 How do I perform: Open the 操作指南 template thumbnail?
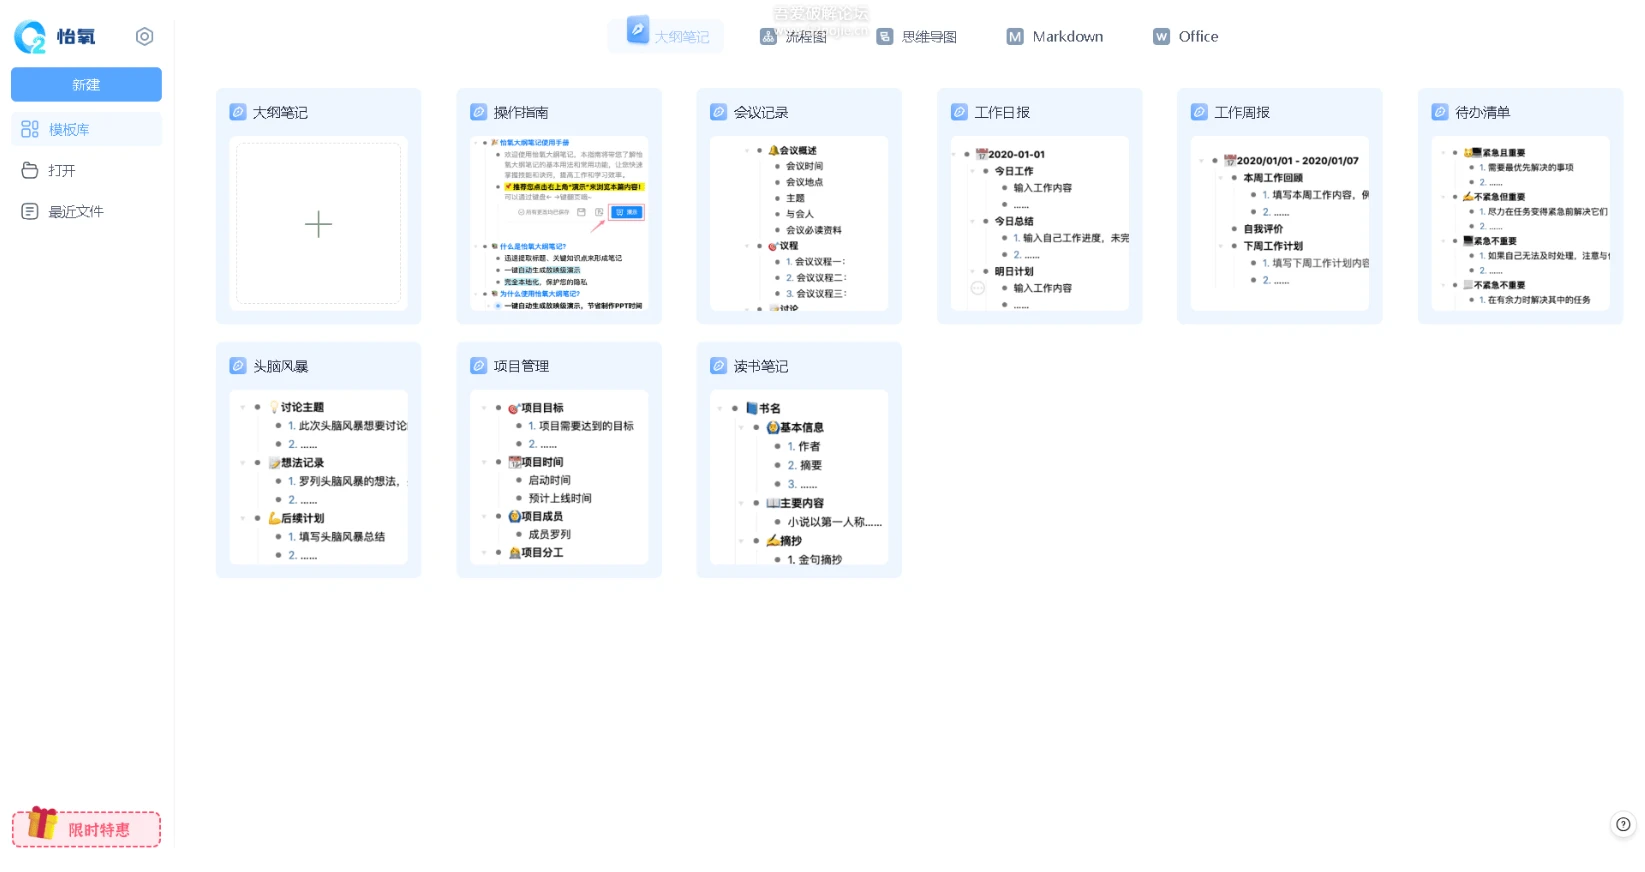(559, 223)
